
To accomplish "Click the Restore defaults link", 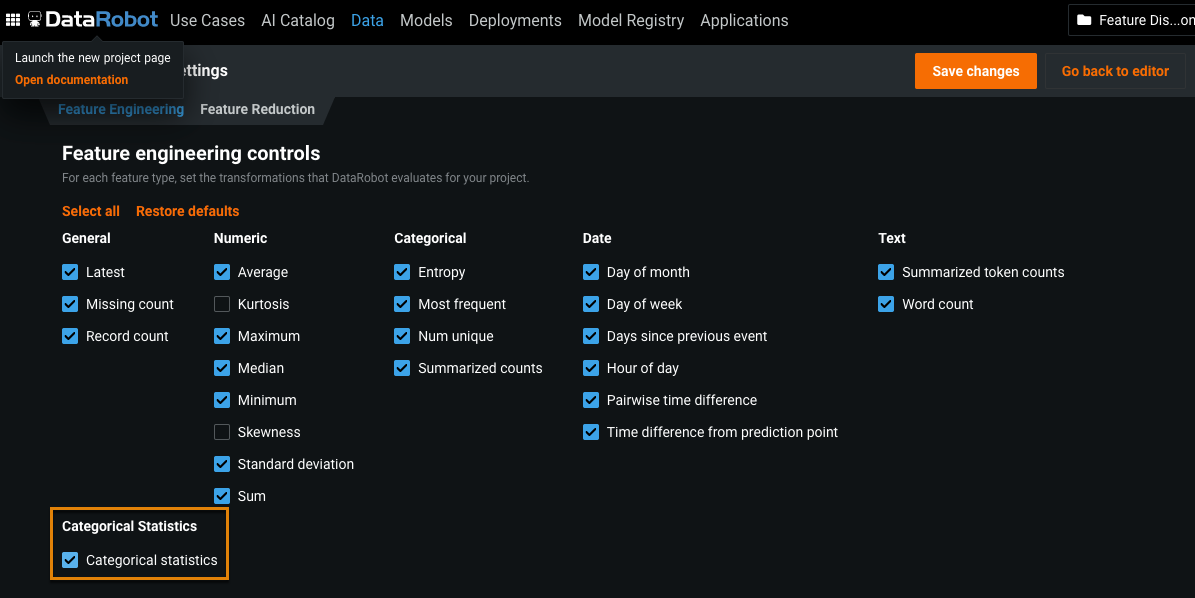I will (x=187, y=211).
